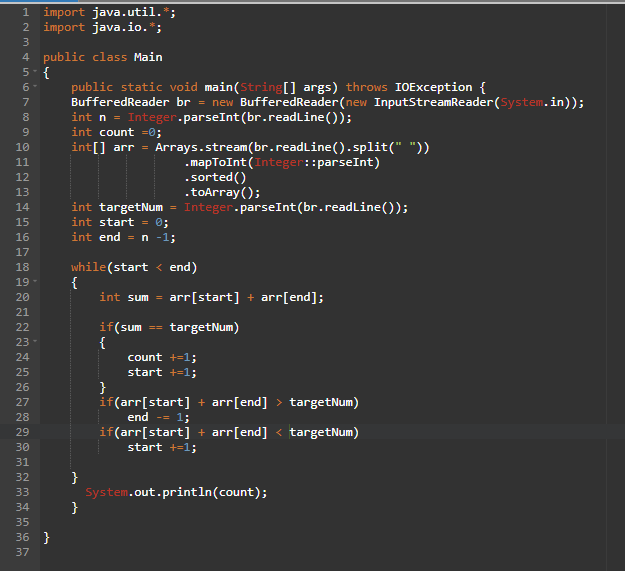Viewport: 625px width, 571px height.
Task: Collapse the while block fold at line 19
Action: point(35,281)
